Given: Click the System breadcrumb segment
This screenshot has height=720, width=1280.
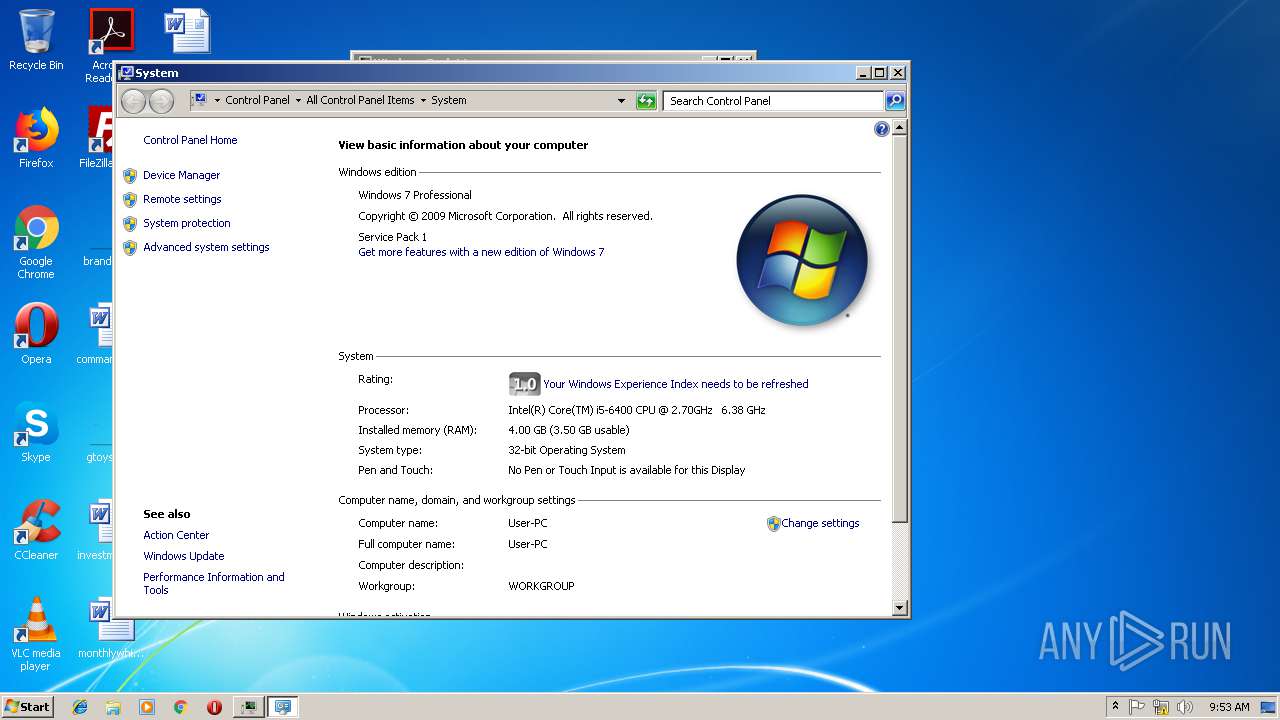Looking at the screenshot, I should click(x=449, y=100).
